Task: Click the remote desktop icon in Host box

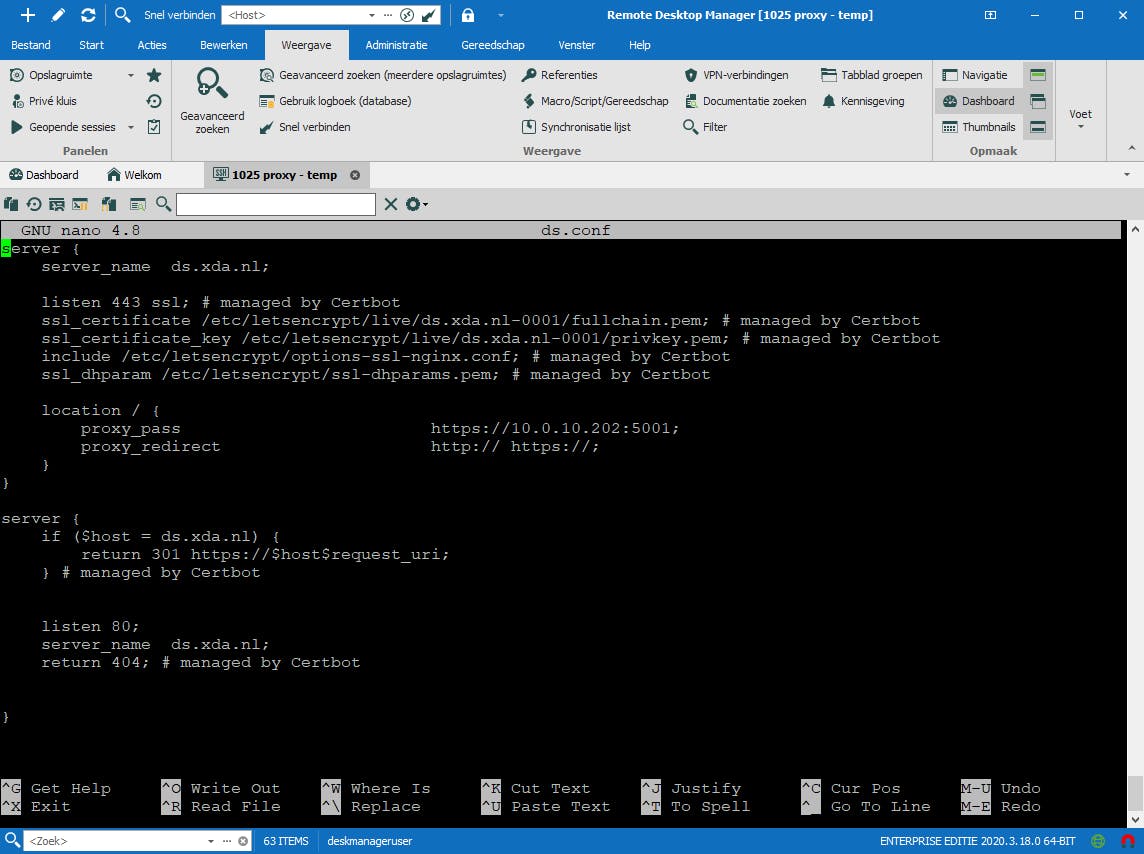Action: point(408,15)
